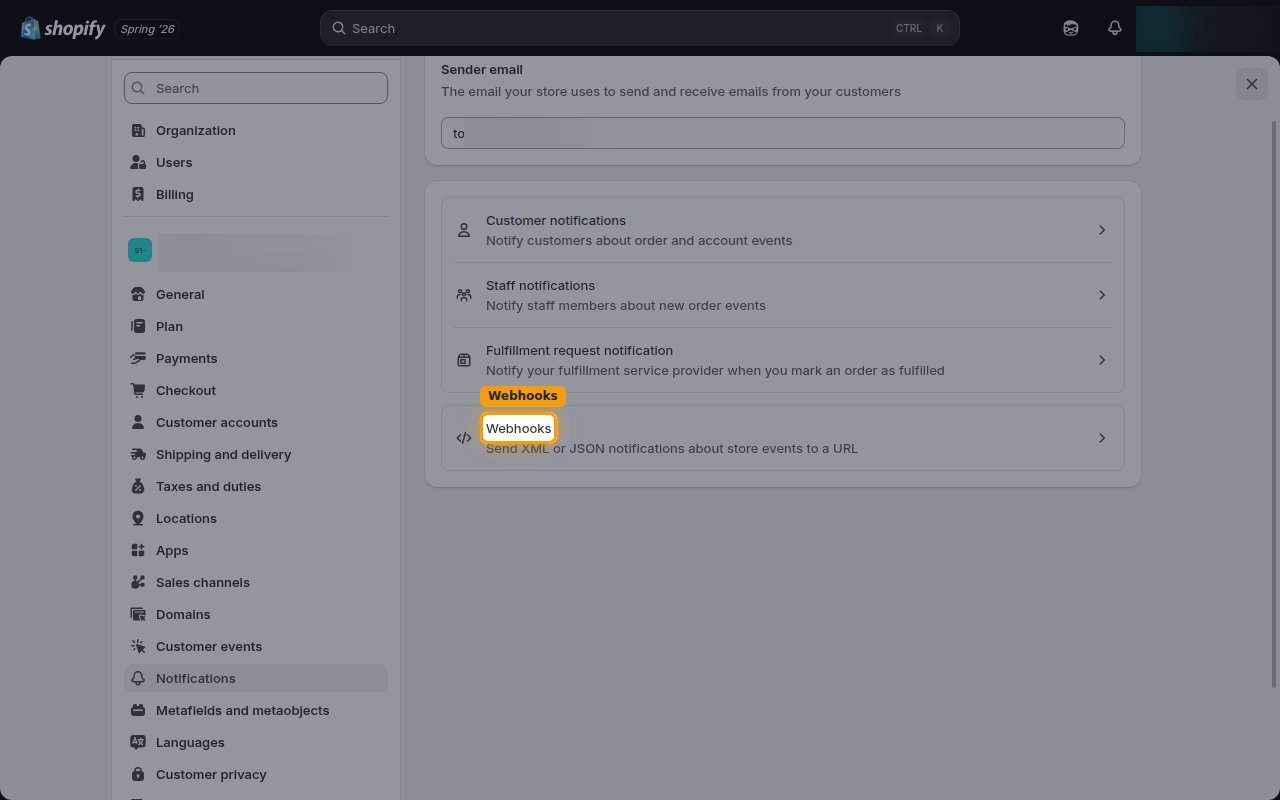Viewport: 1280px width, 800px height.
Task: Open Customer privacy settings
Action: [x=256, y=774]
